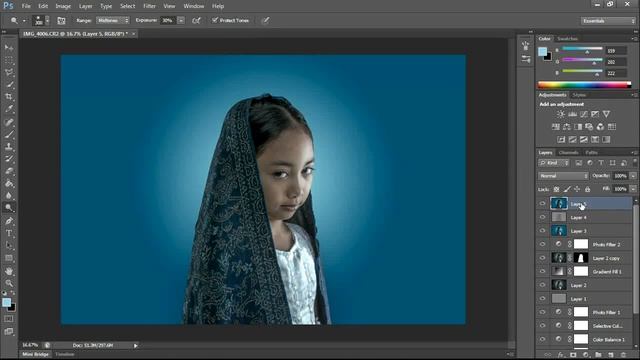
Task: Open the Exposure slider dropdown arrow
Action: point(181,20)
